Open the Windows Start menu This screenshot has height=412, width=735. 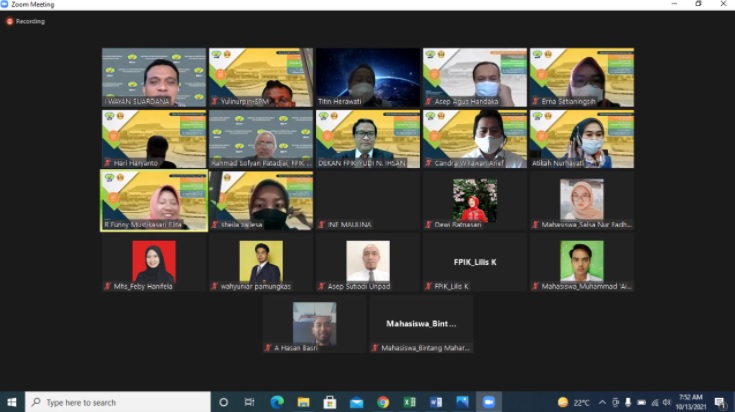pos(12,402)
